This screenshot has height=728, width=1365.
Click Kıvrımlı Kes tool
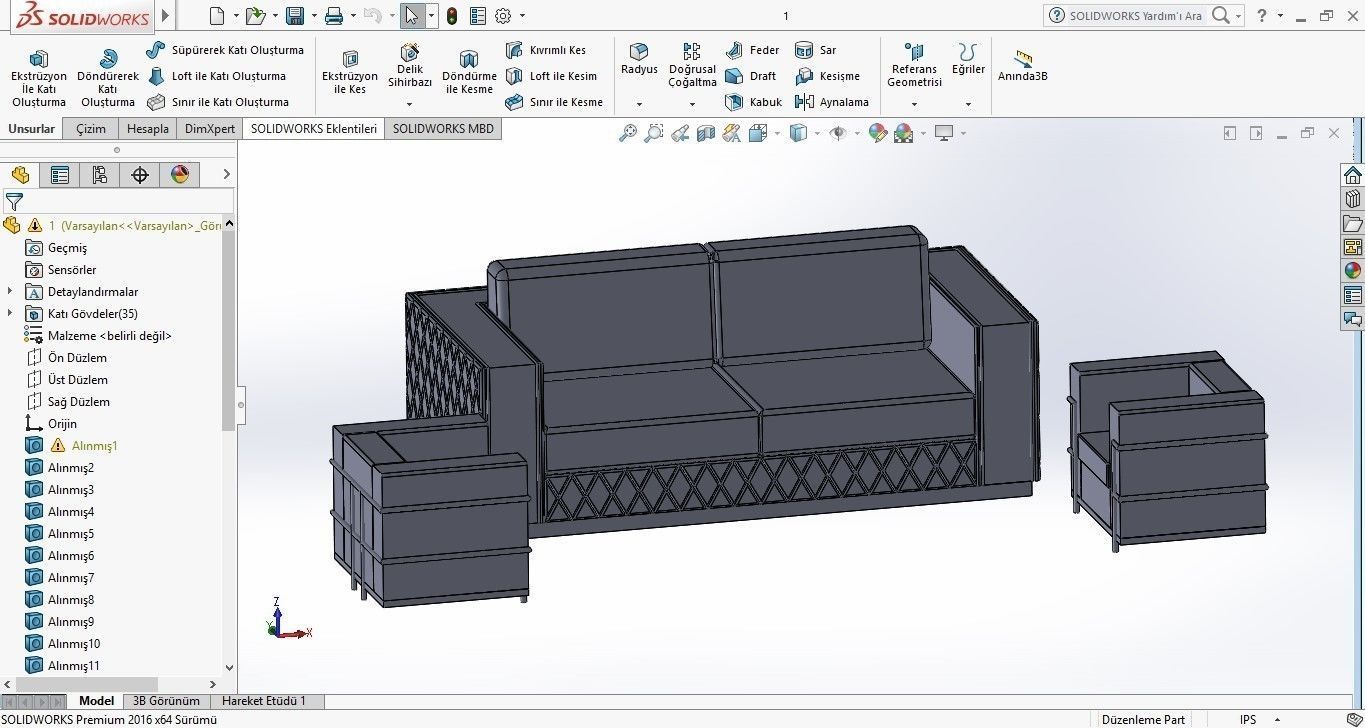point(546,50)
